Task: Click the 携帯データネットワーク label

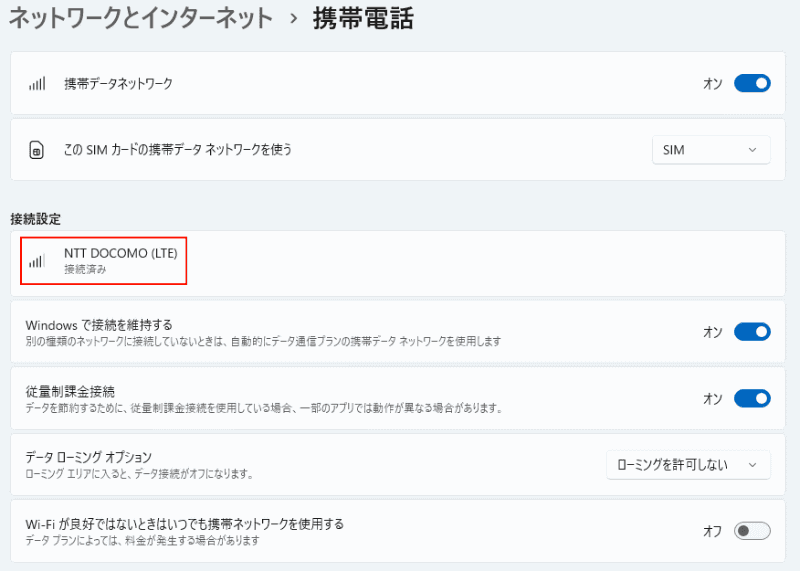Action: point(118,84)
